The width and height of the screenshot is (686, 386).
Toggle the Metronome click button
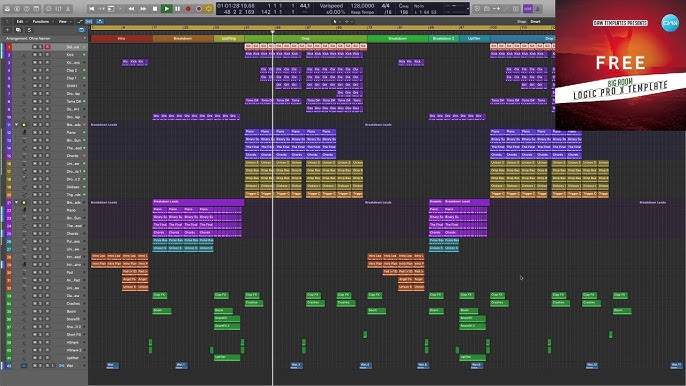coord(538,8)
